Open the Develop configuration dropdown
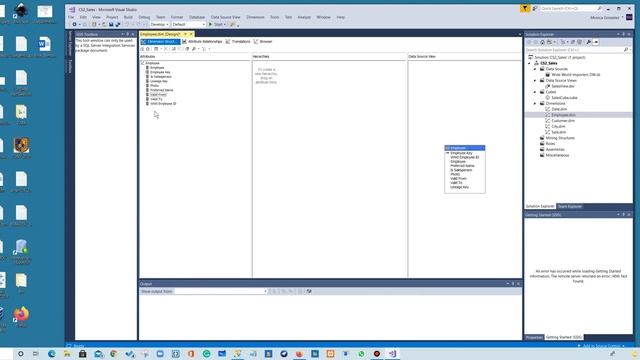The image size is (640, 360). point(159,24)
